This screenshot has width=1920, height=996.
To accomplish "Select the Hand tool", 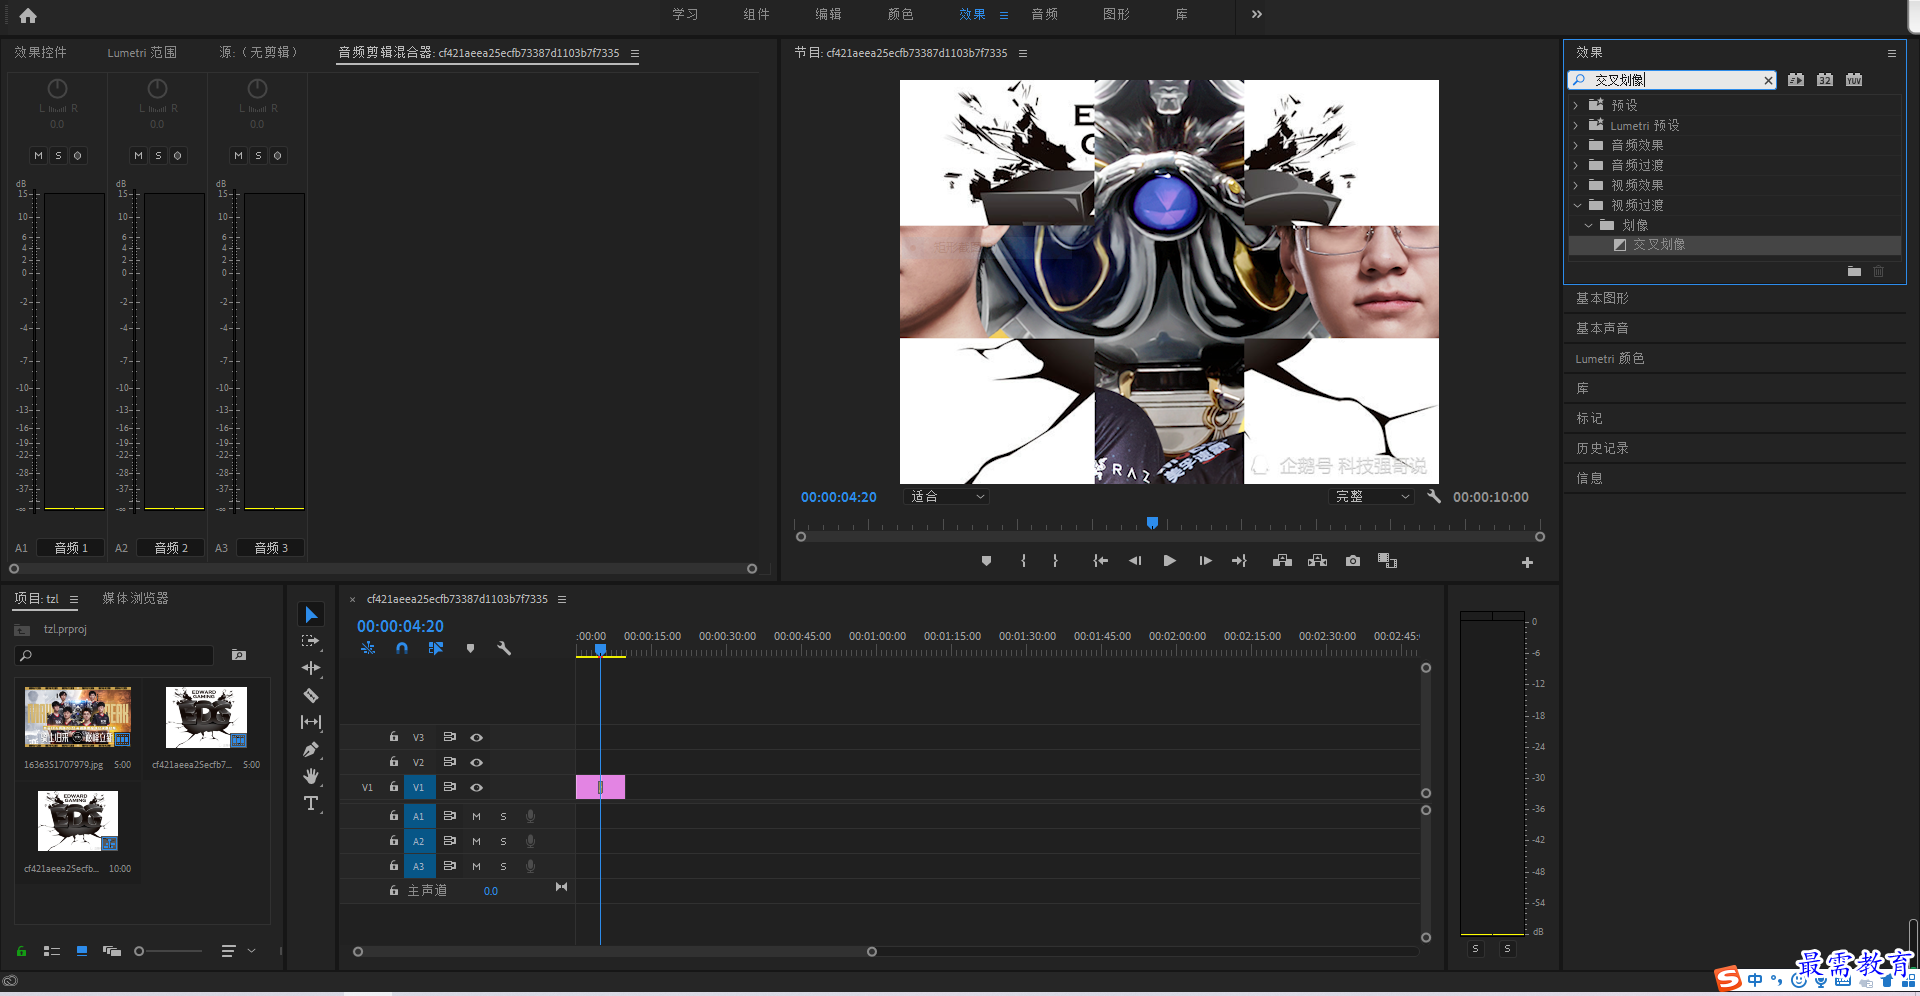I will [x=311, y=776].
